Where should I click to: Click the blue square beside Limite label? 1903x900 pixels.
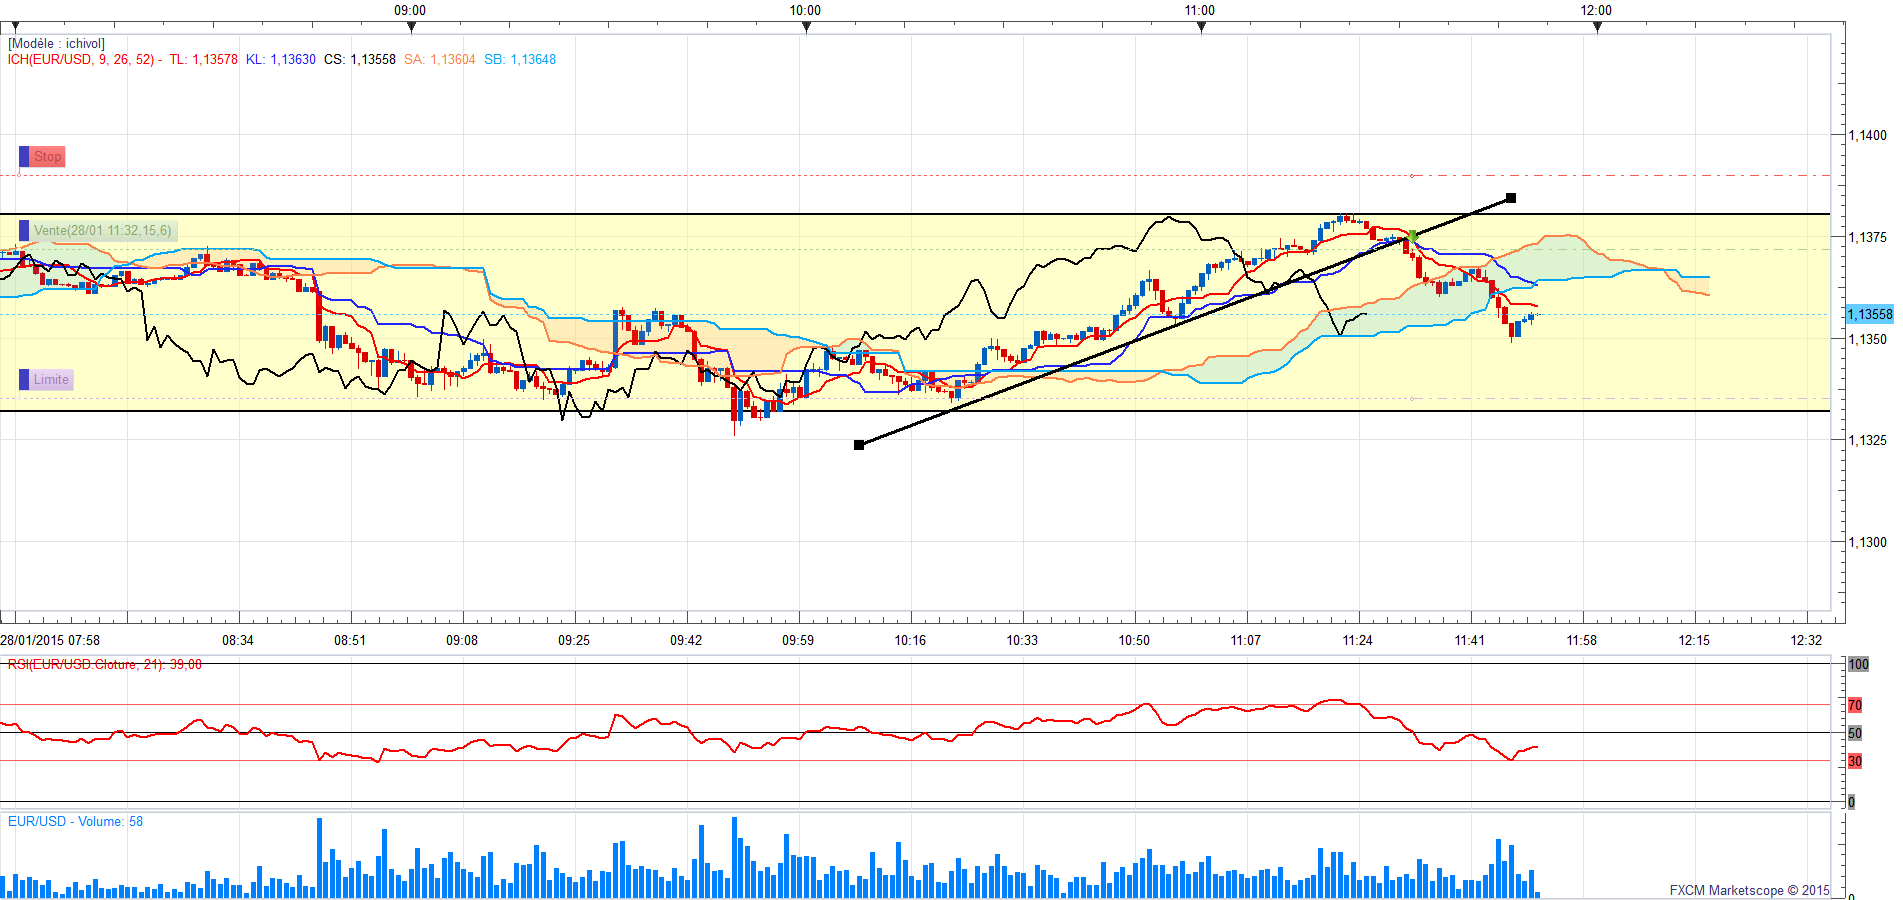[24, 380]
